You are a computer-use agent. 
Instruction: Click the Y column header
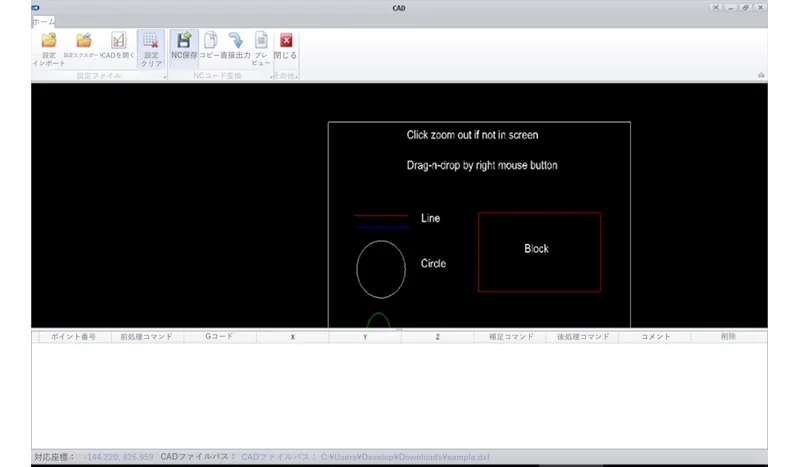pos(365,337)
